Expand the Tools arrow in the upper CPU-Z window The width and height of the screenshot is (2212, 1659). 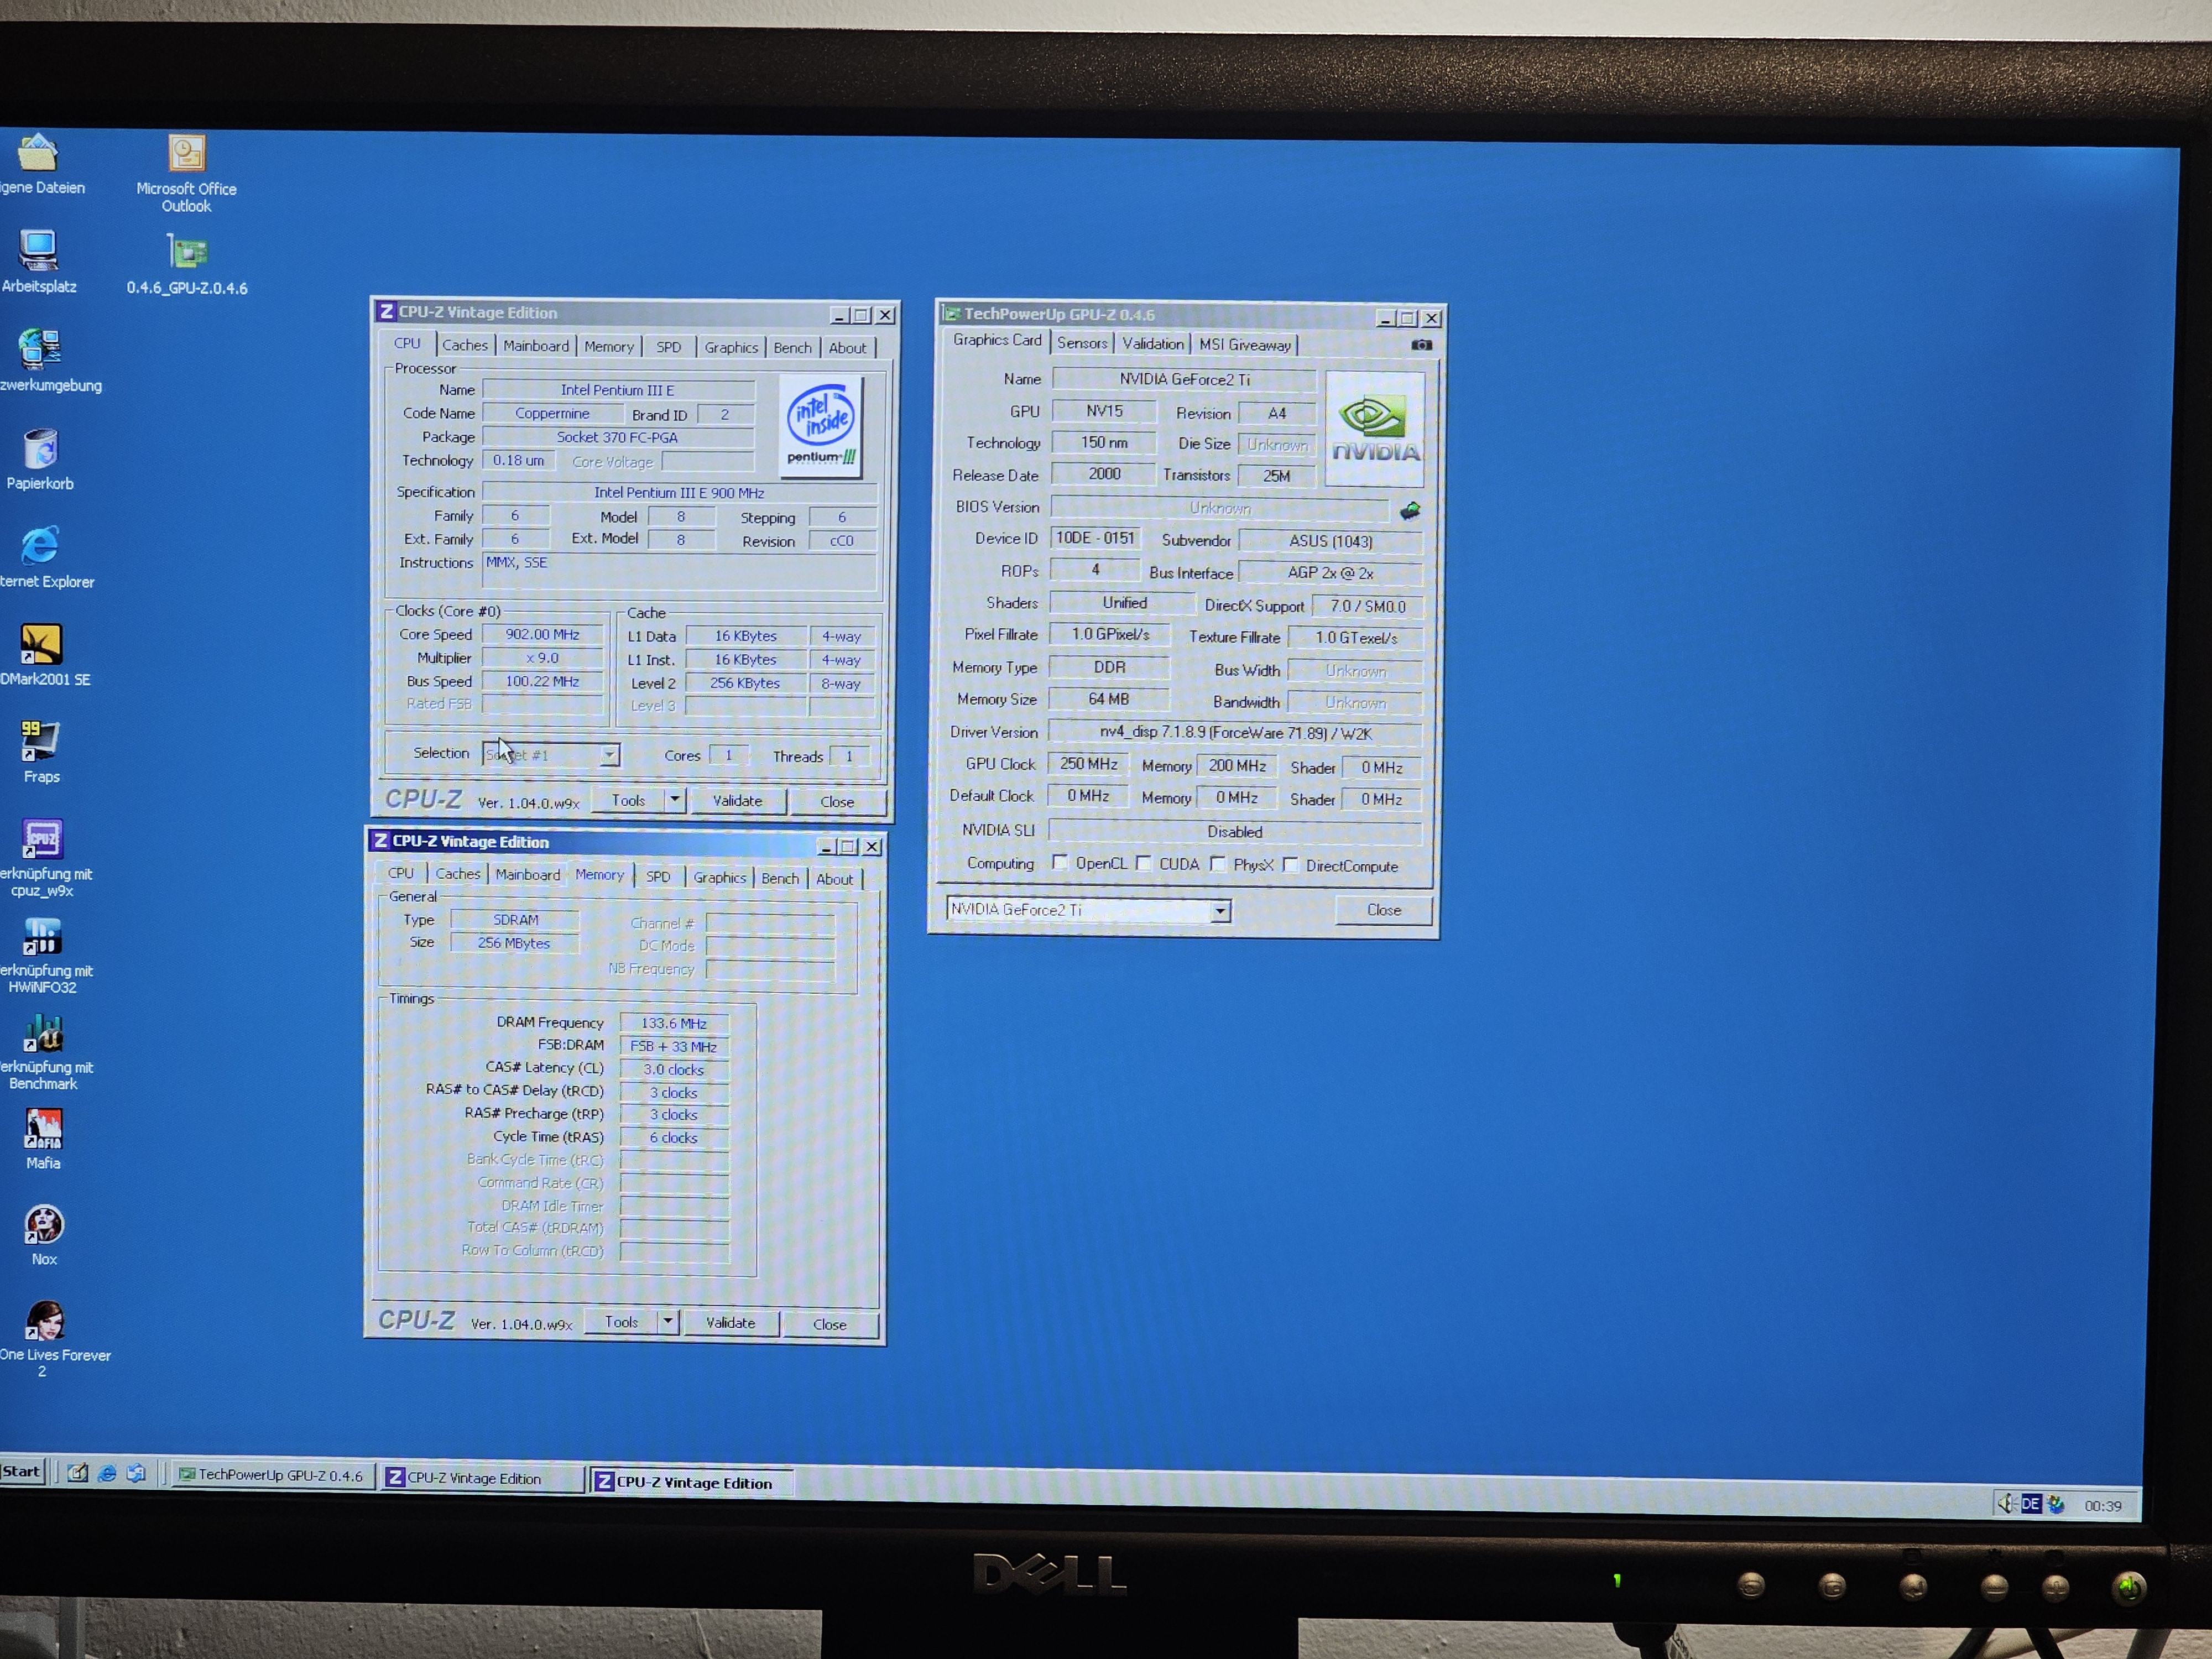point(675,799)
